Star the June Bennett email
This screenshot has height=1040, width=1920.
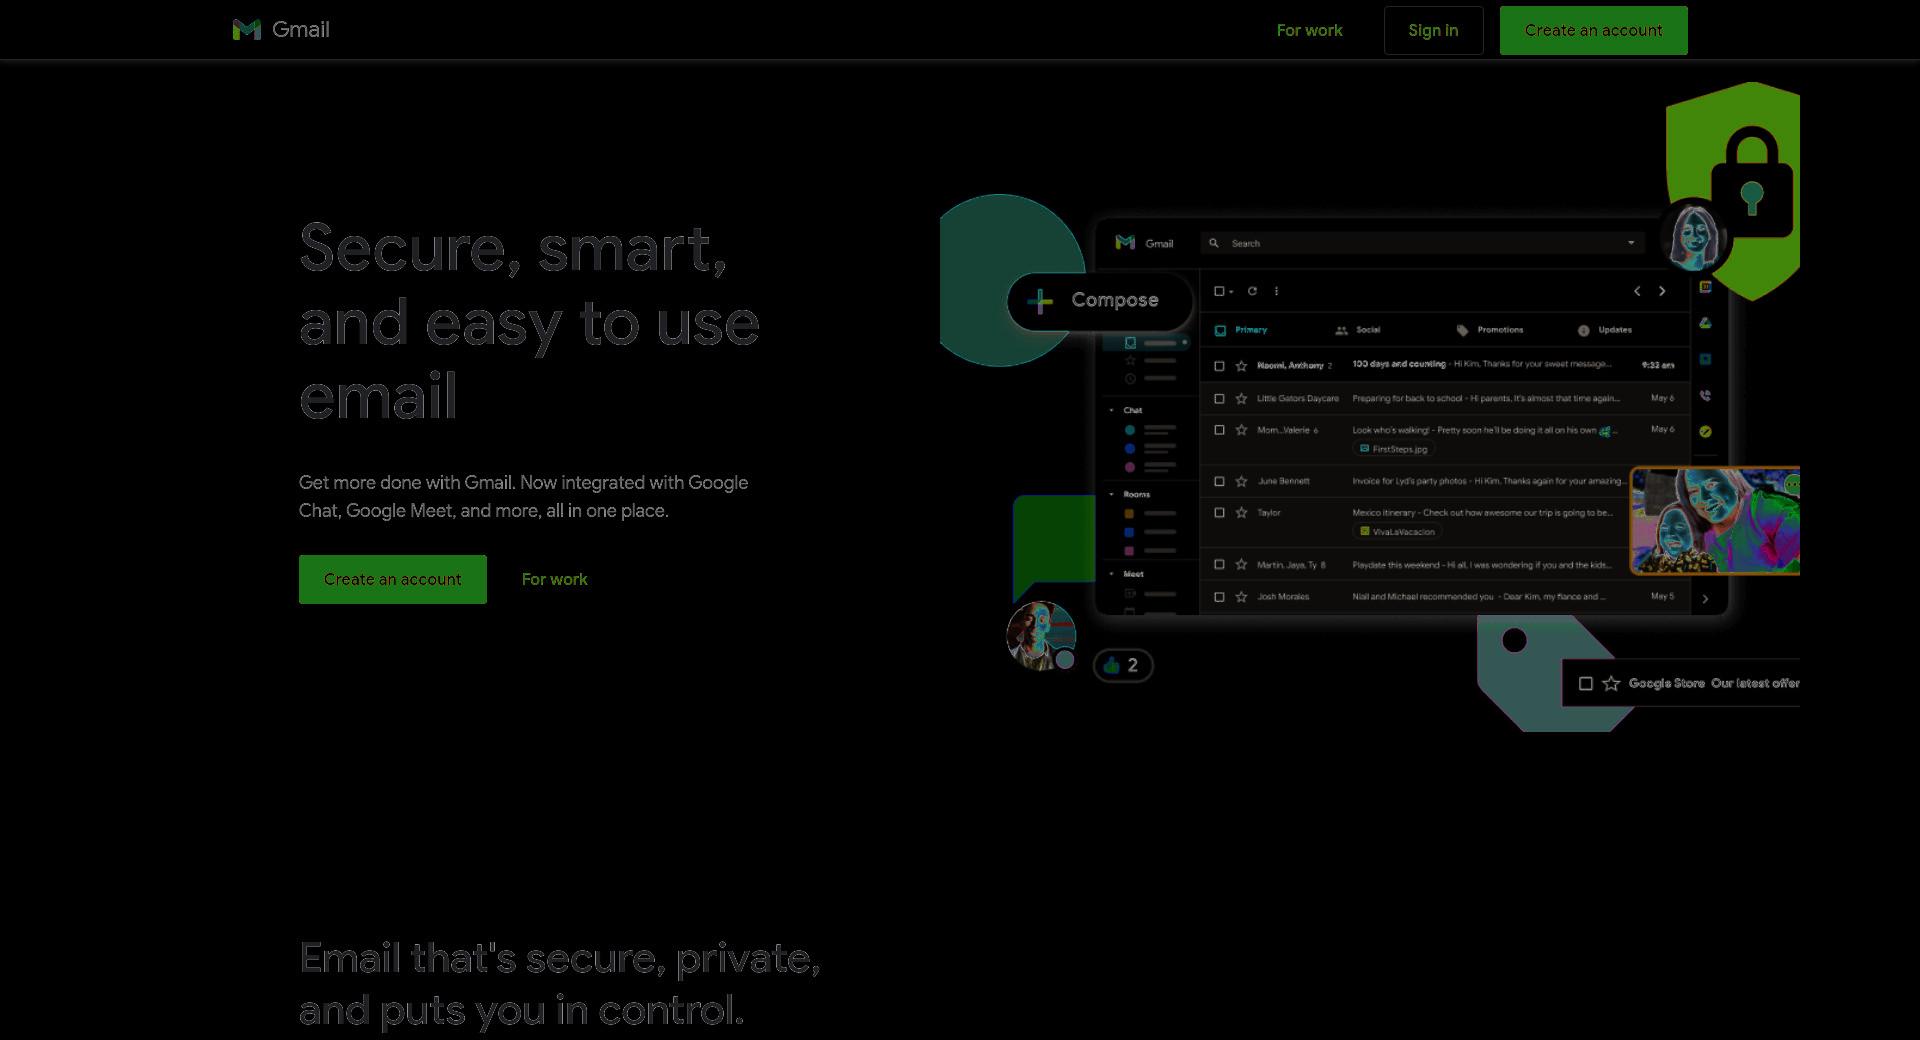pyautogui.click(x=1241, y=481)
